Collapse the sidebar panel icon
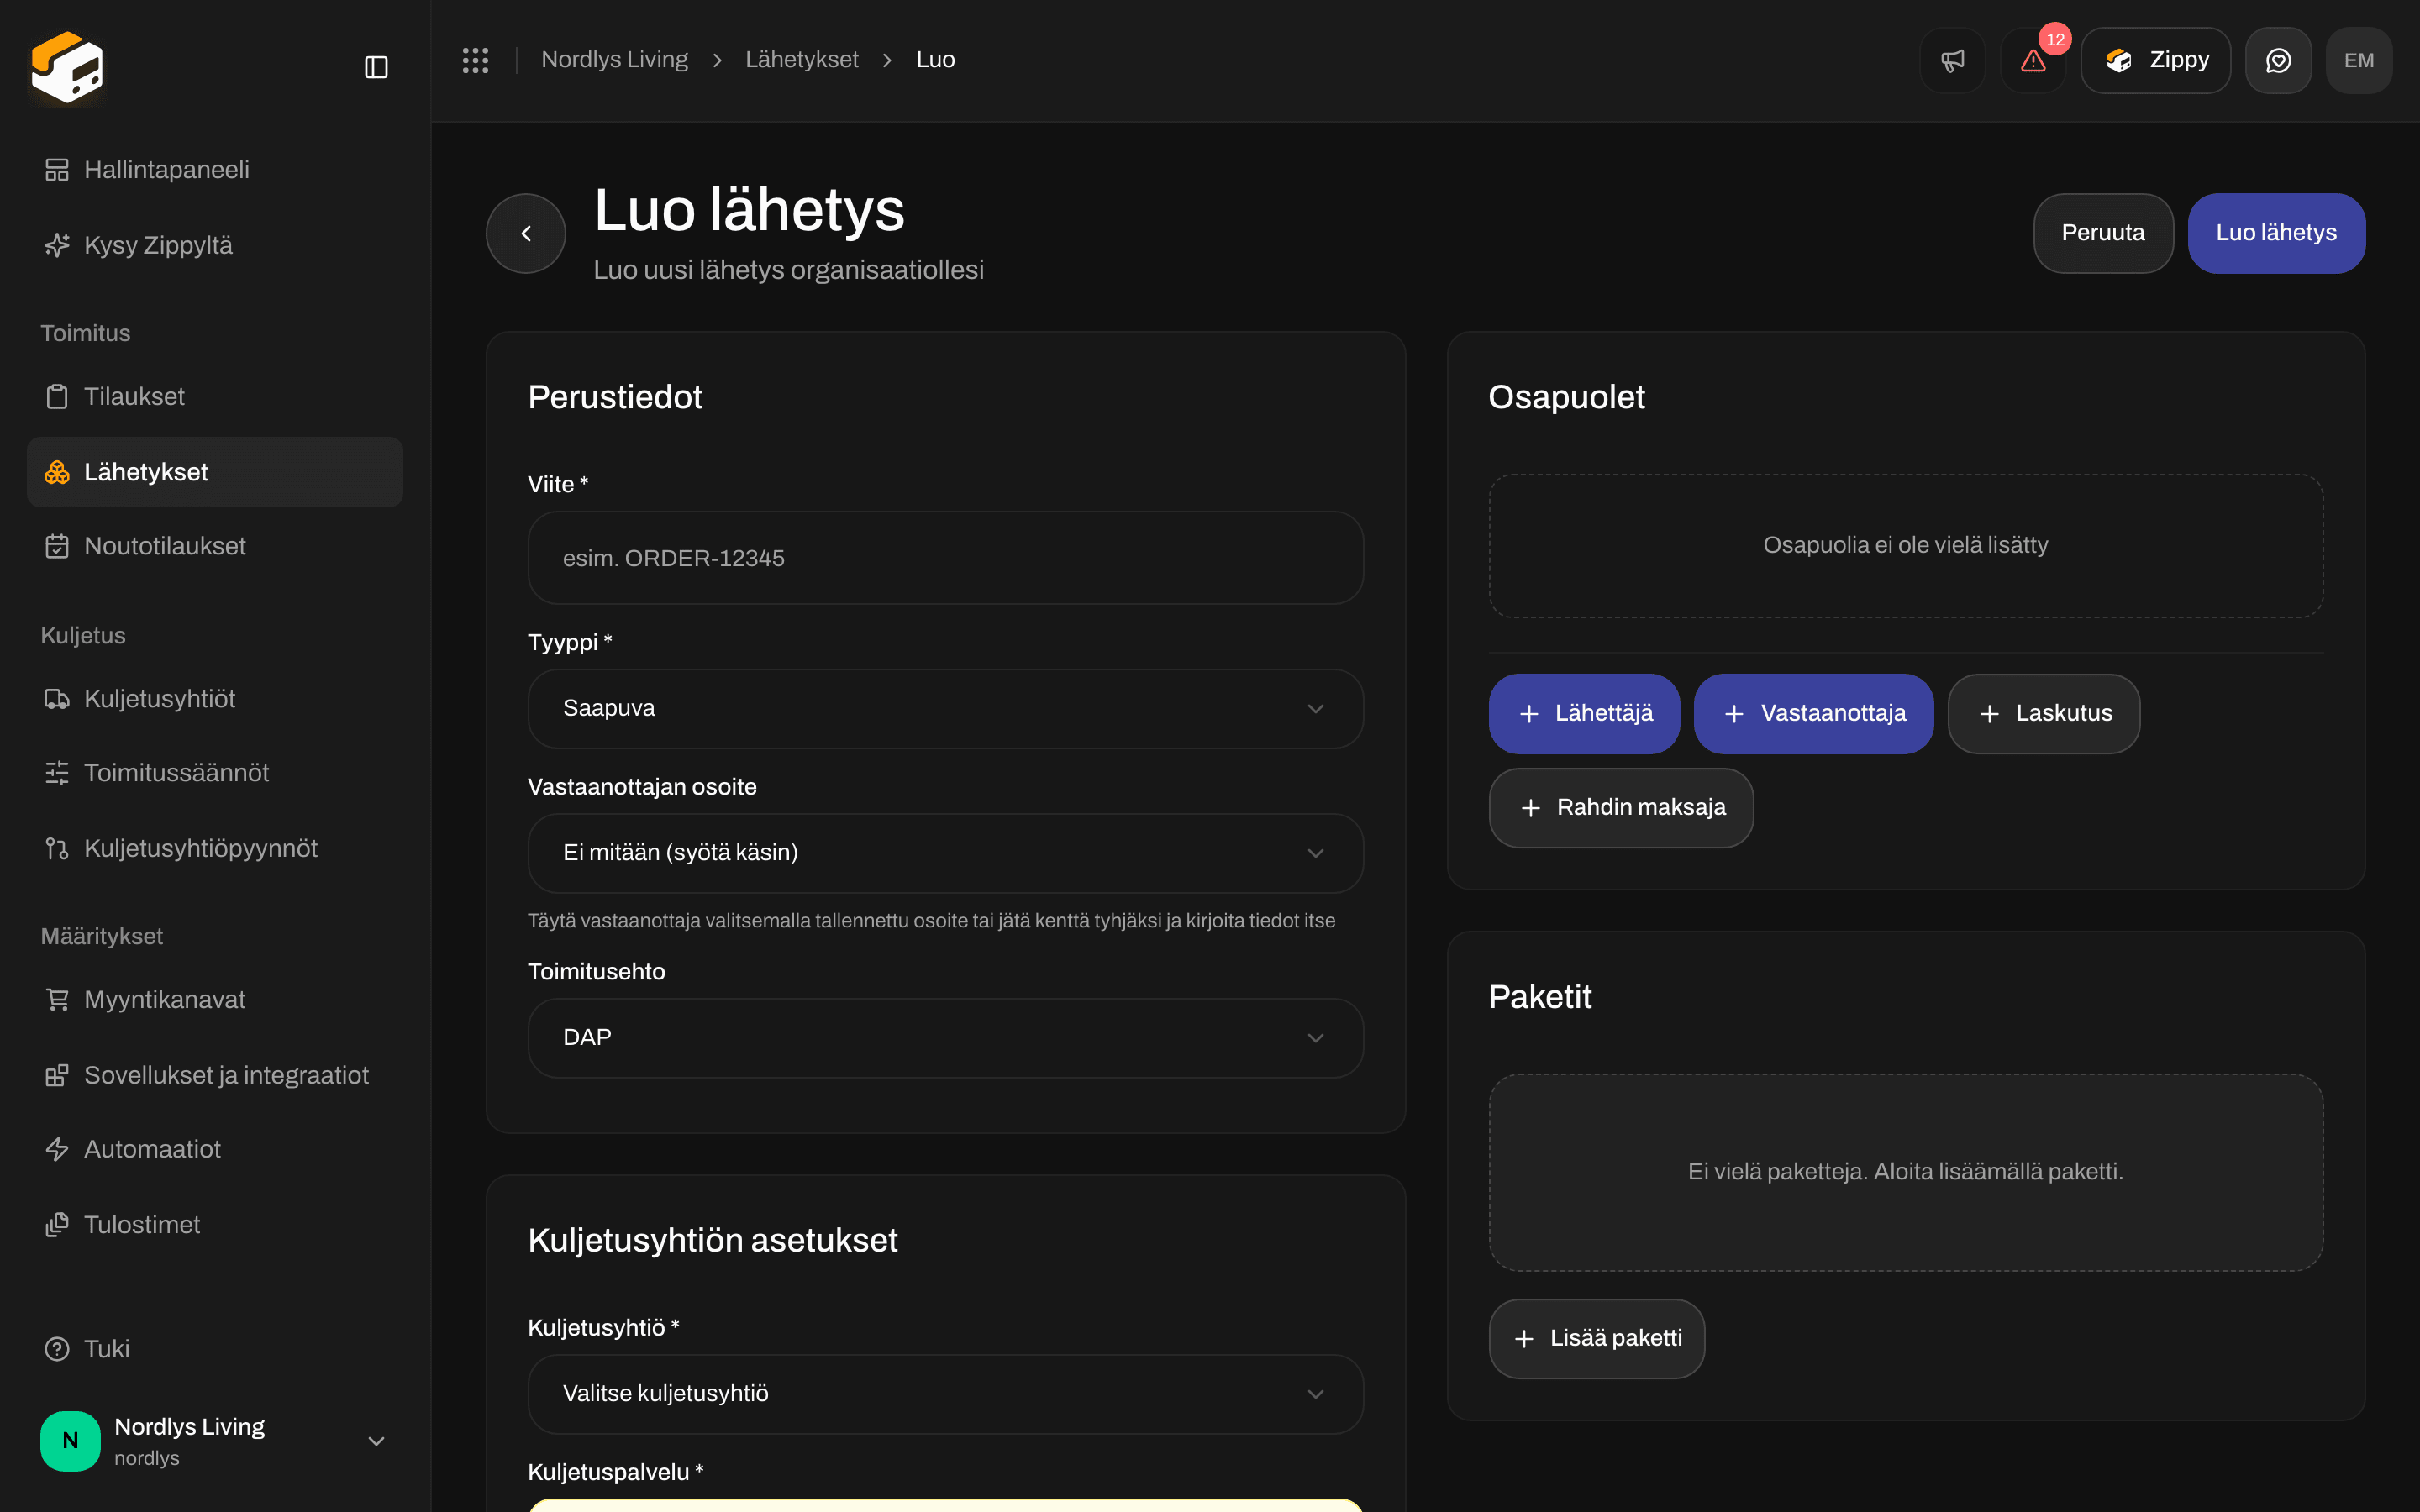The width and height of the screenshot is (2420, 1512). coord(376,67)
